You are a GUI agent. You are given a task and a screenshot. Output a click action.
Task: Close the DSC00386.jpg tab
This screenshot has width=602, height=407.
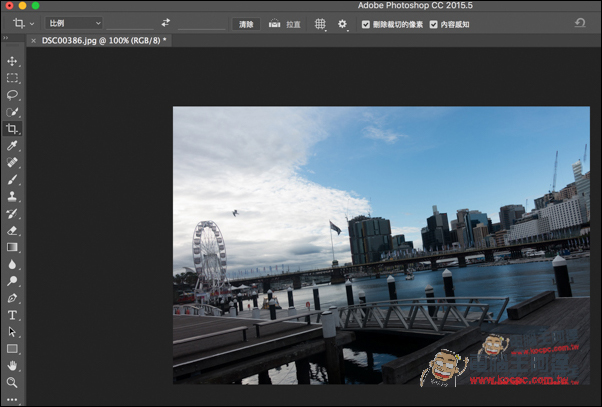pos(33,41)
